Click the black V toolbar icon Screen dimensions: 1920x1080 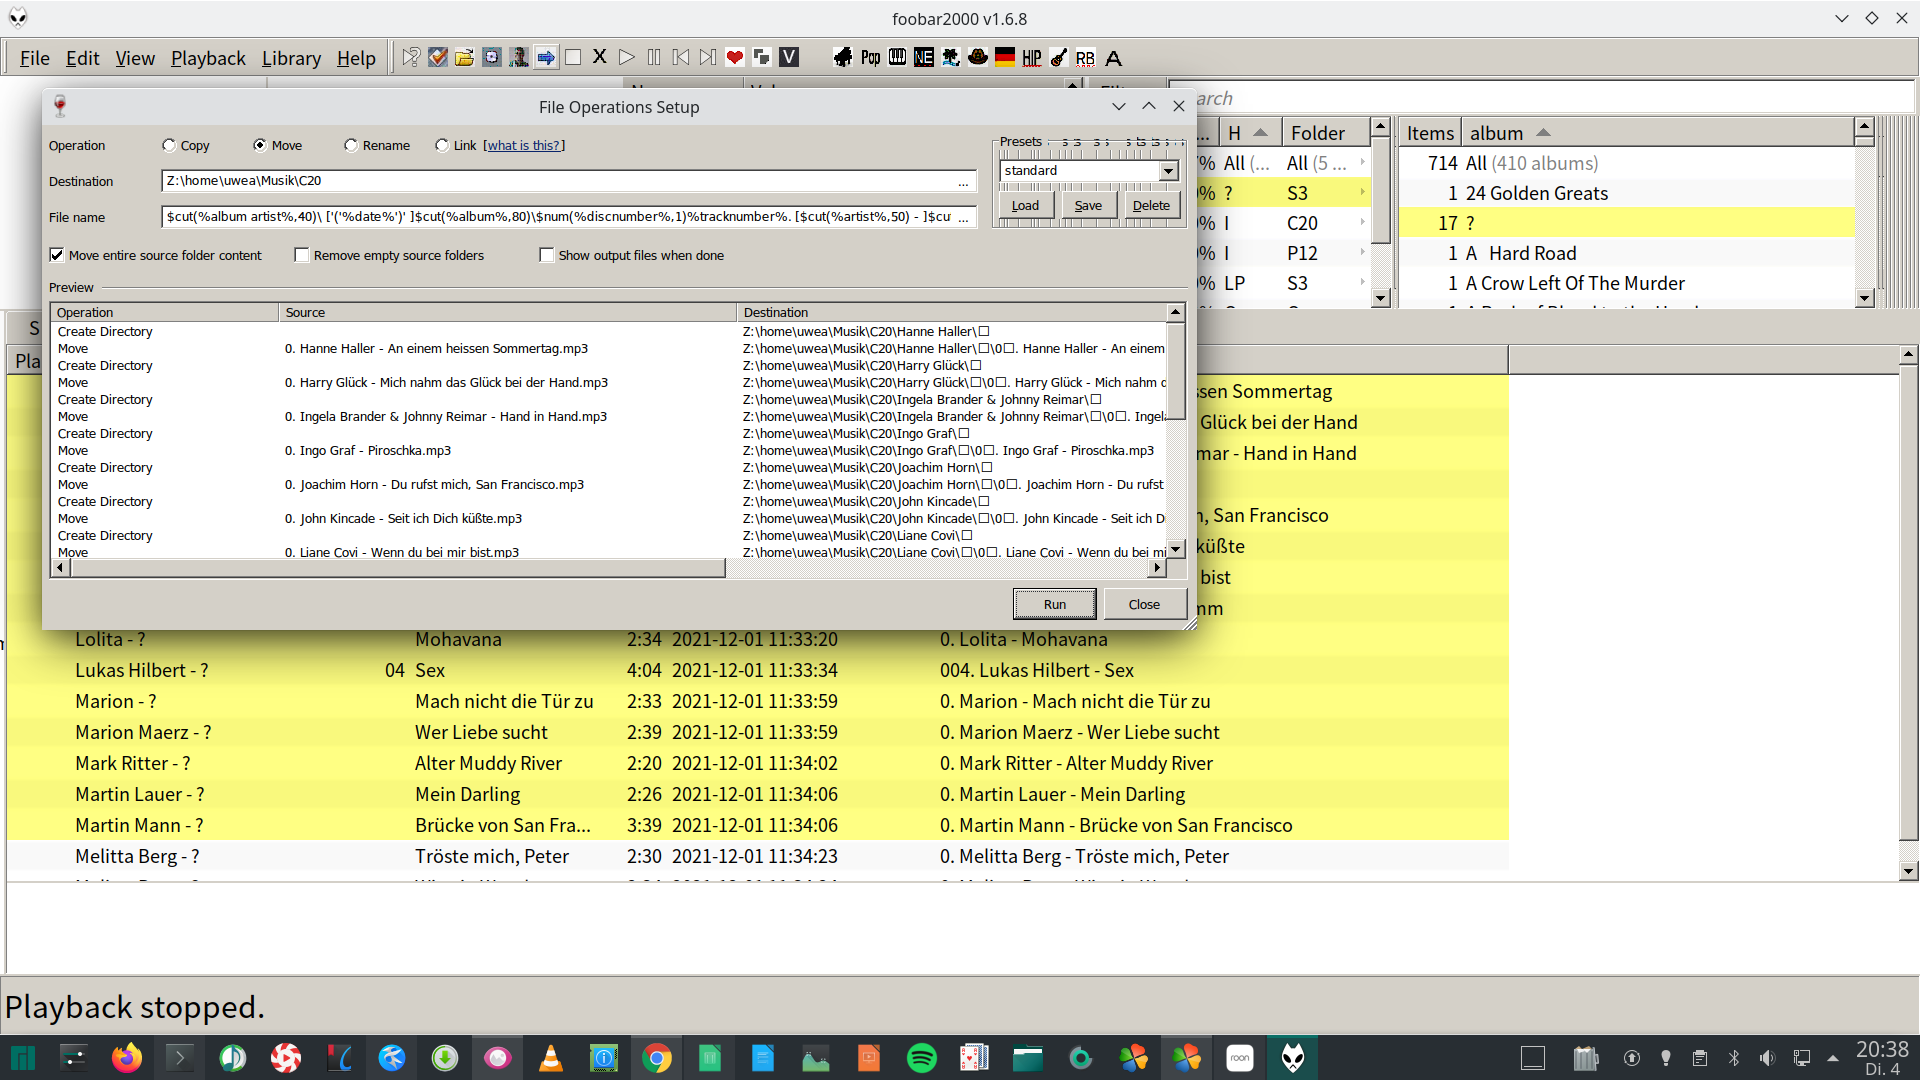(x=789, y=57)
